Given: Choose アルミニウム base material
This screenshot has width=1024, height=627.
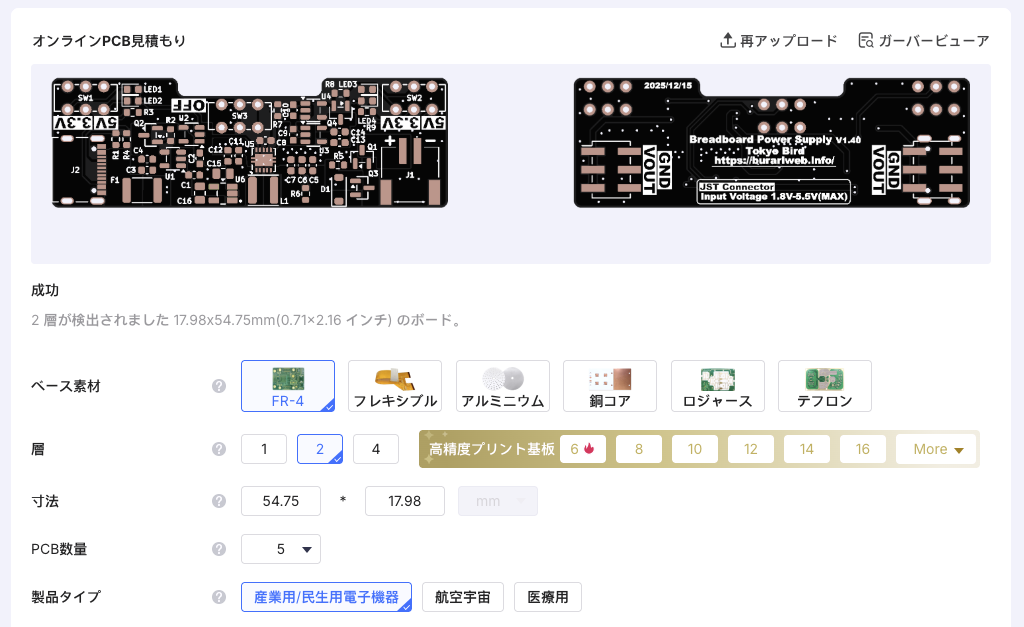Looking at the screenshot, I should coord(502,386).
